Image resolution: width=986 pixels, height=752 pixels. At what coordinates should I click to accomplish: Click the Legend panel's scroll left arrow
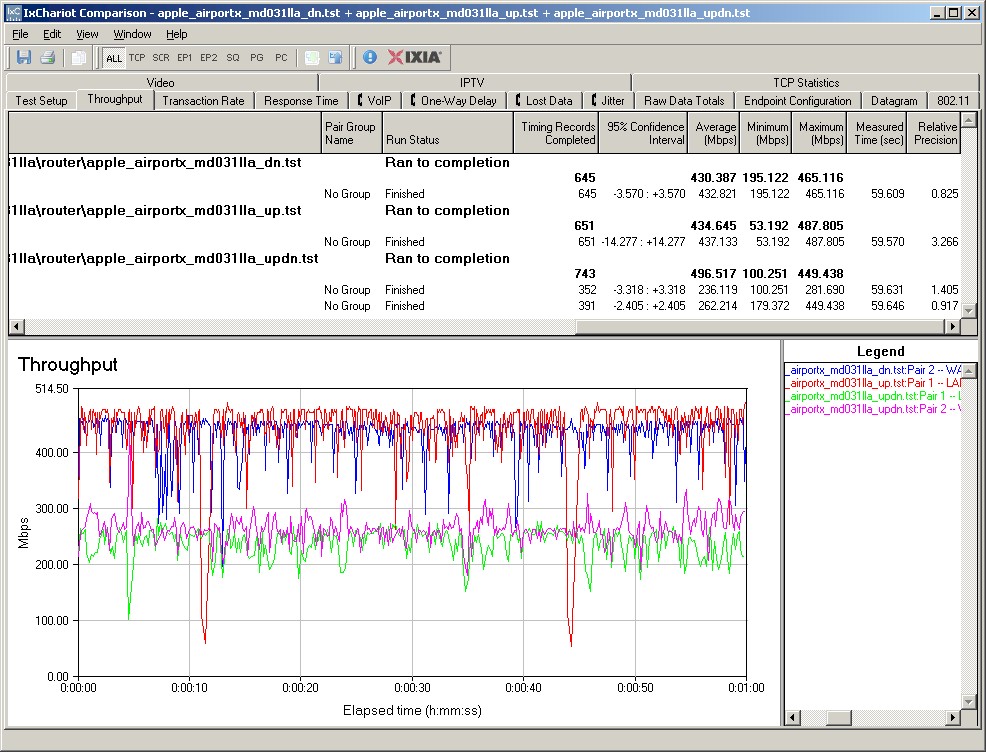pos(791,717)
